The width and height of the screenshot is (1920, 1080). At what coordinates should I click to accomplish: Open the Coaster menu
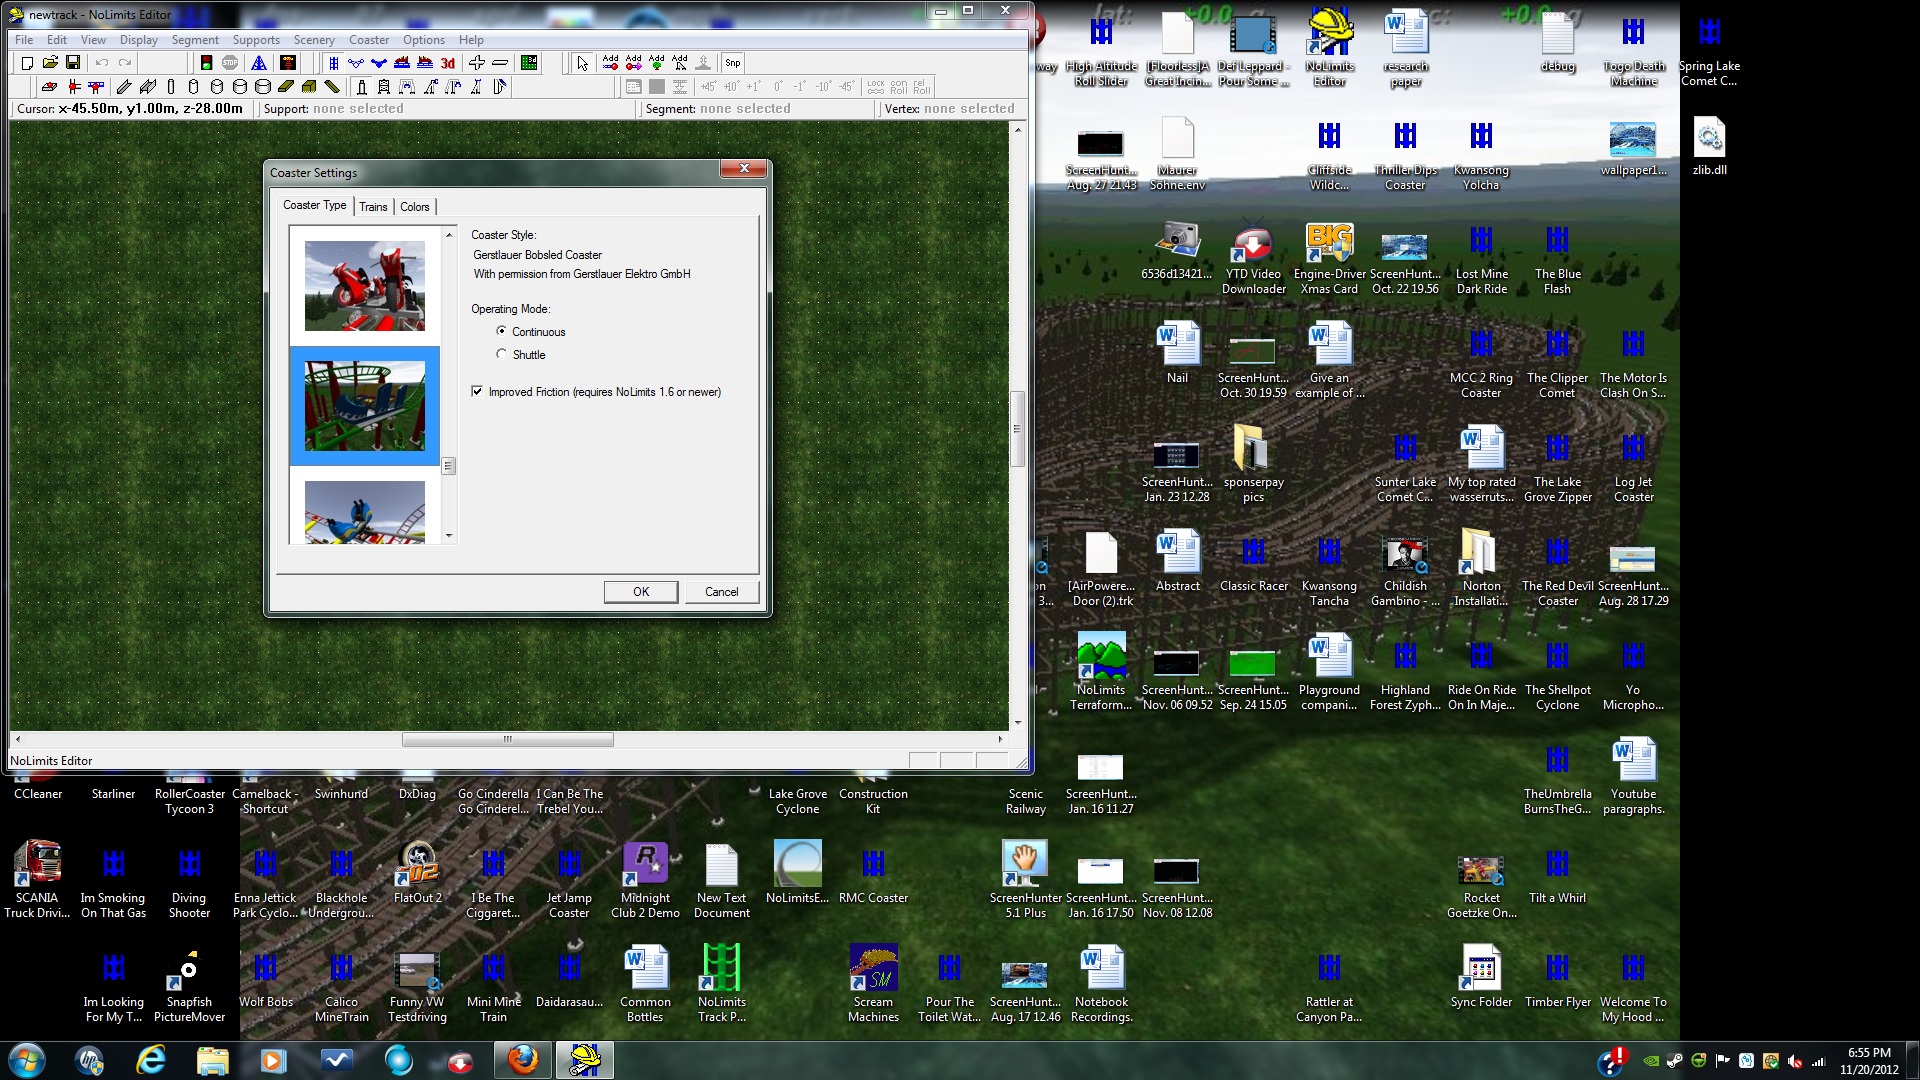(x=369, y=40)
